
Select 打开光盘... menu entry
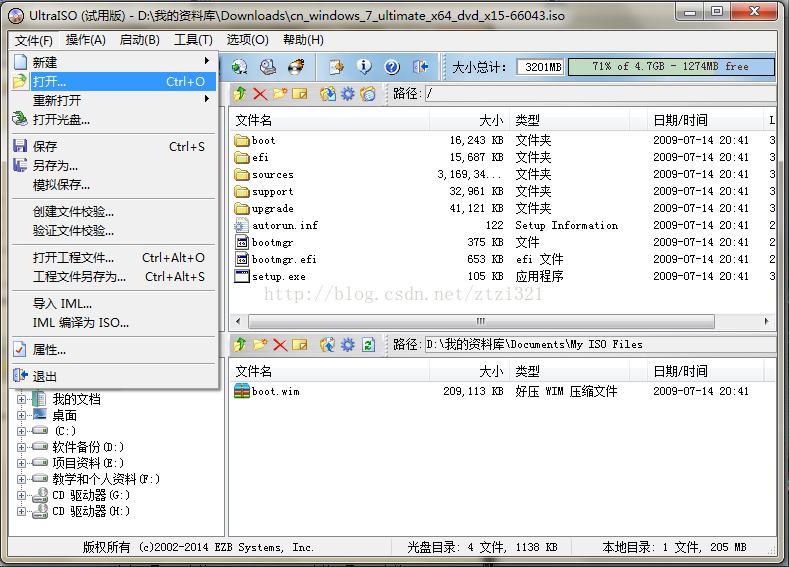click(114, 120)
